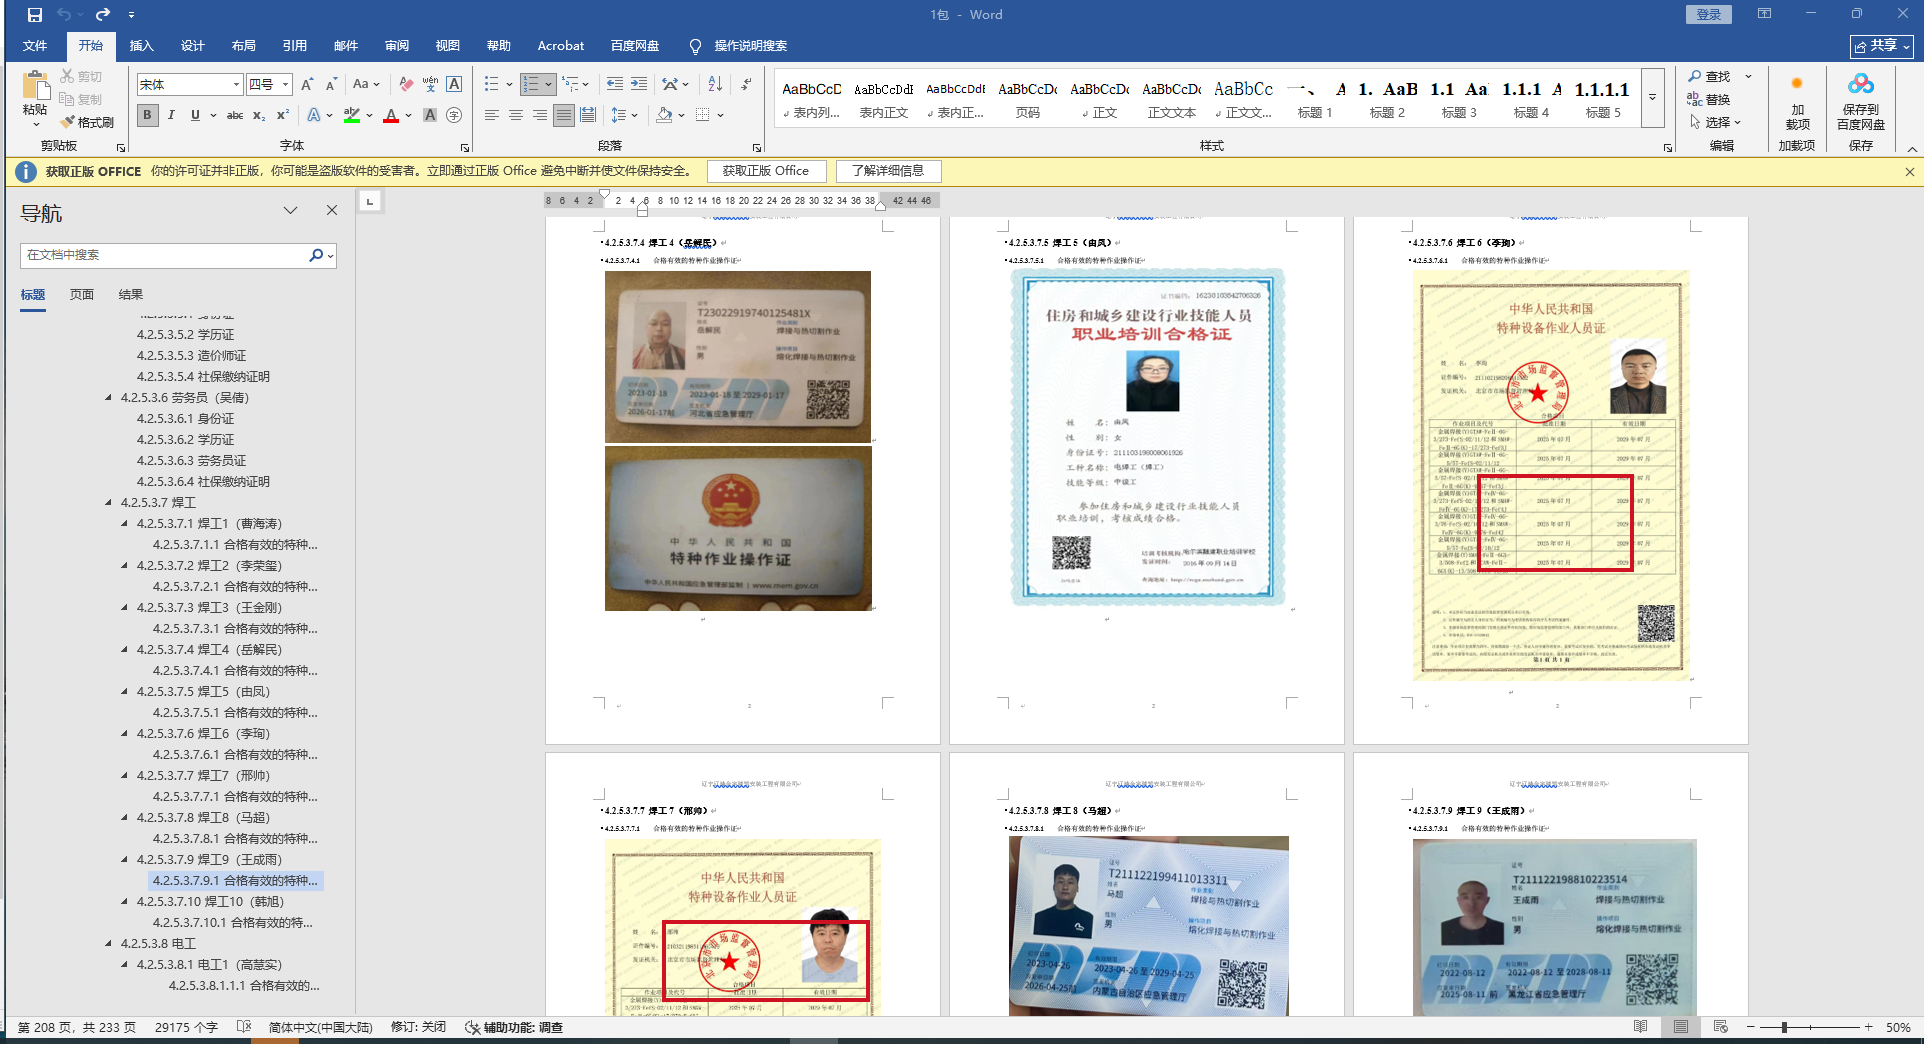Click the 获取正版 Office button
Viewport: 1924px width, 1044px height.
tap(765, 171)
